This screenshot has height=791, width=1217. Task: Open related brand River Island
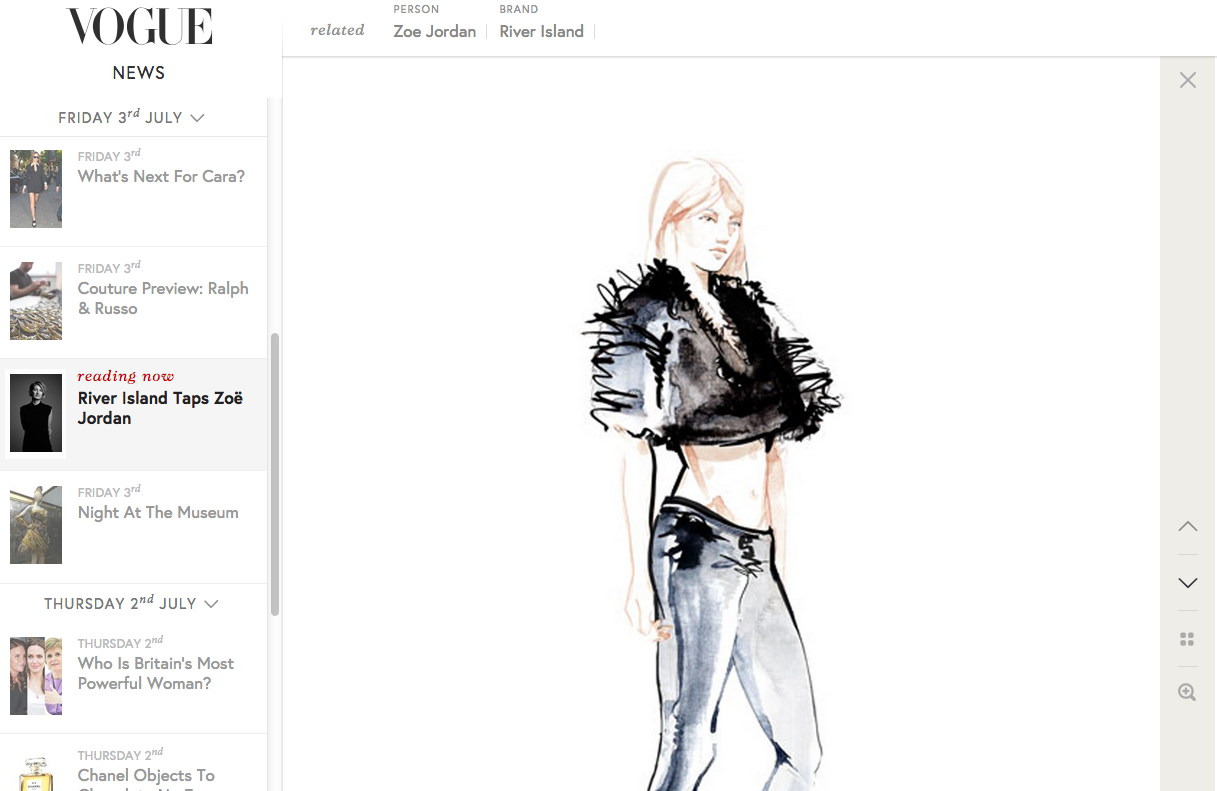(x=542, y=31)
